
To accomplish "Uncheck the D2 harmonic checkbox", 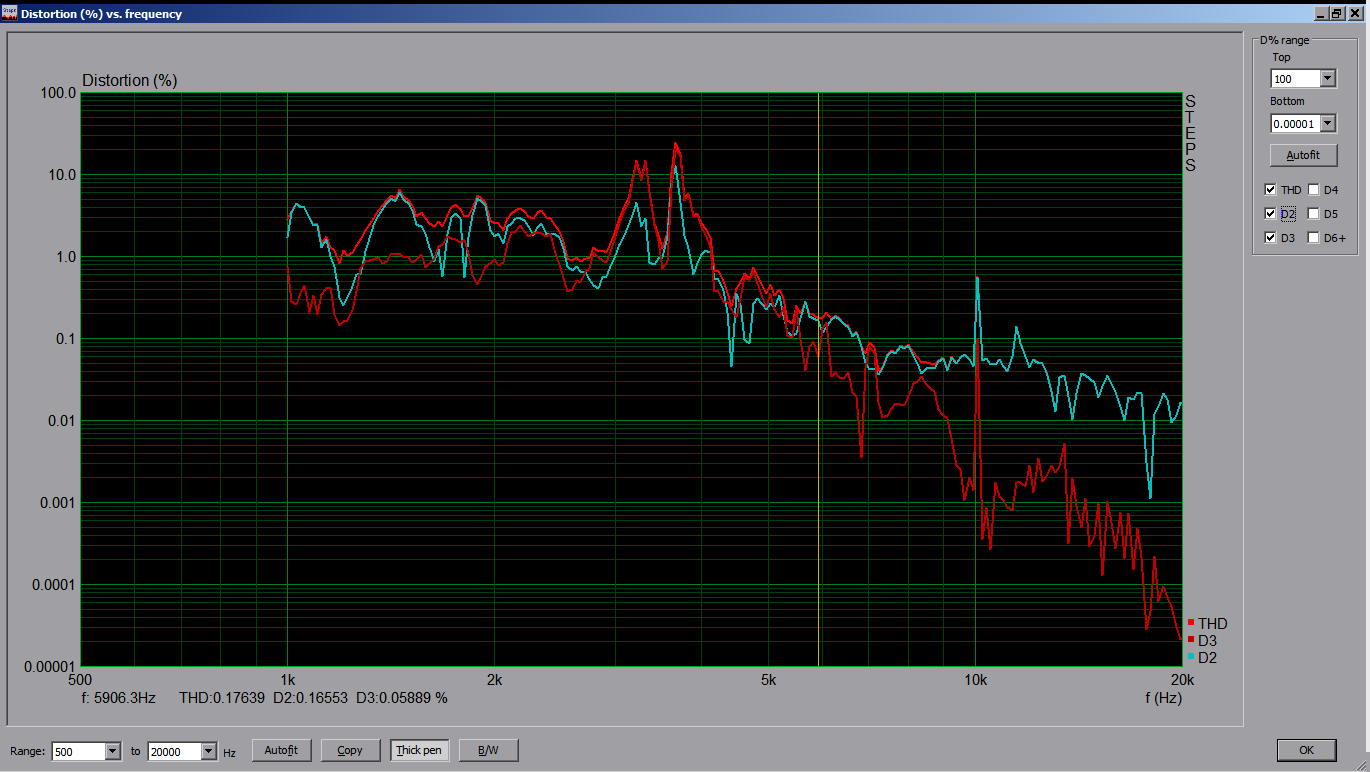I will (x=1270, y=213).
